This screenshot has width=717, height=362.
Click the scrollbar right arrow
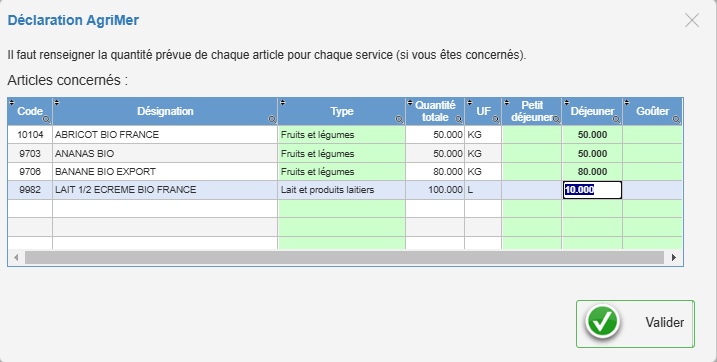[674, 257]
